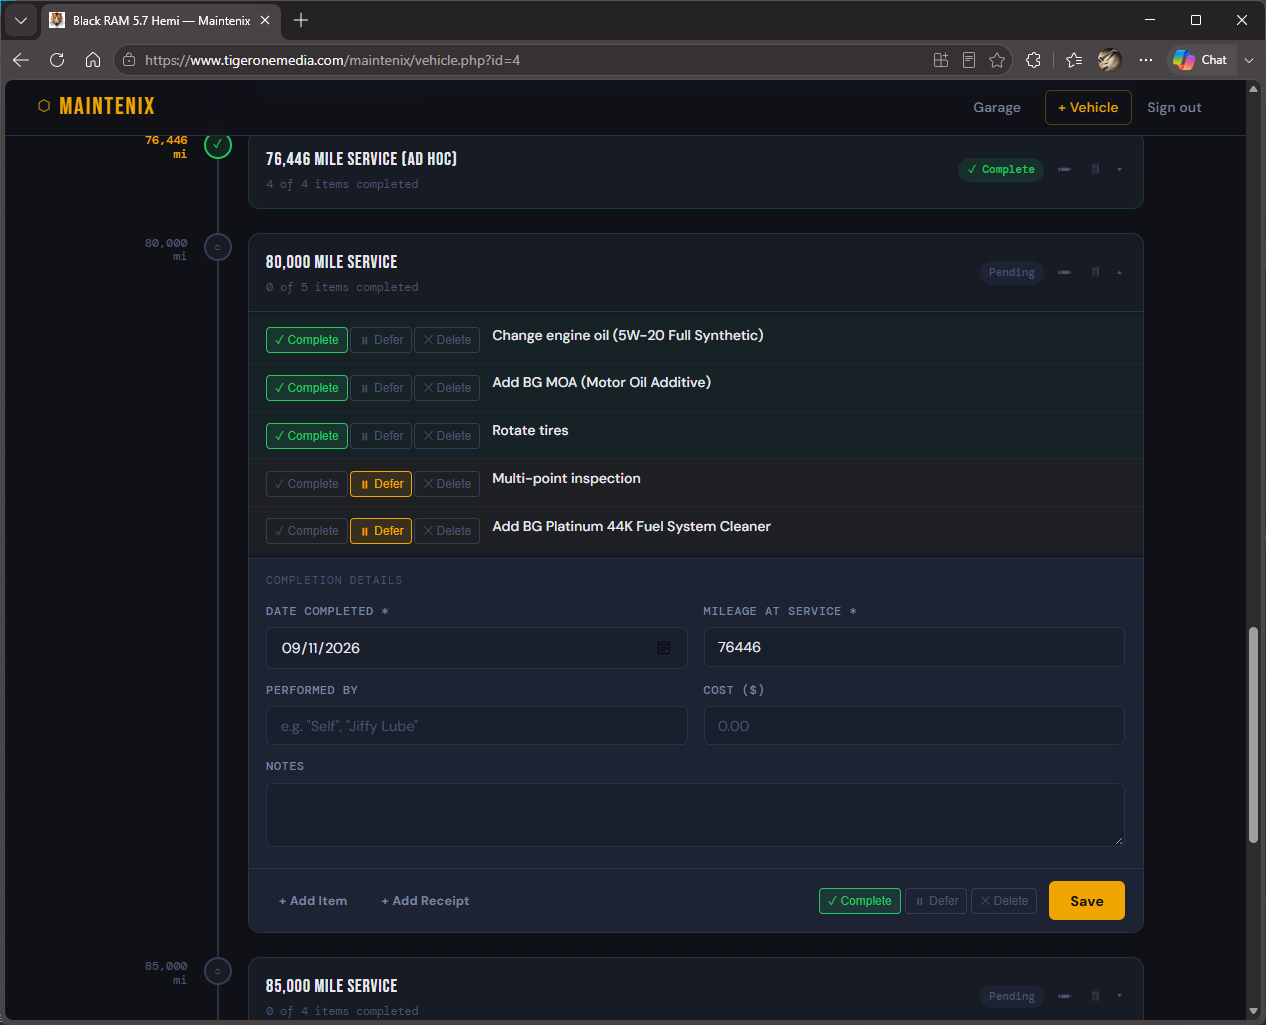The height and width of the screenshot is (1025, 1266).
Task: Open a new browser tab
Action: [301, 20]
